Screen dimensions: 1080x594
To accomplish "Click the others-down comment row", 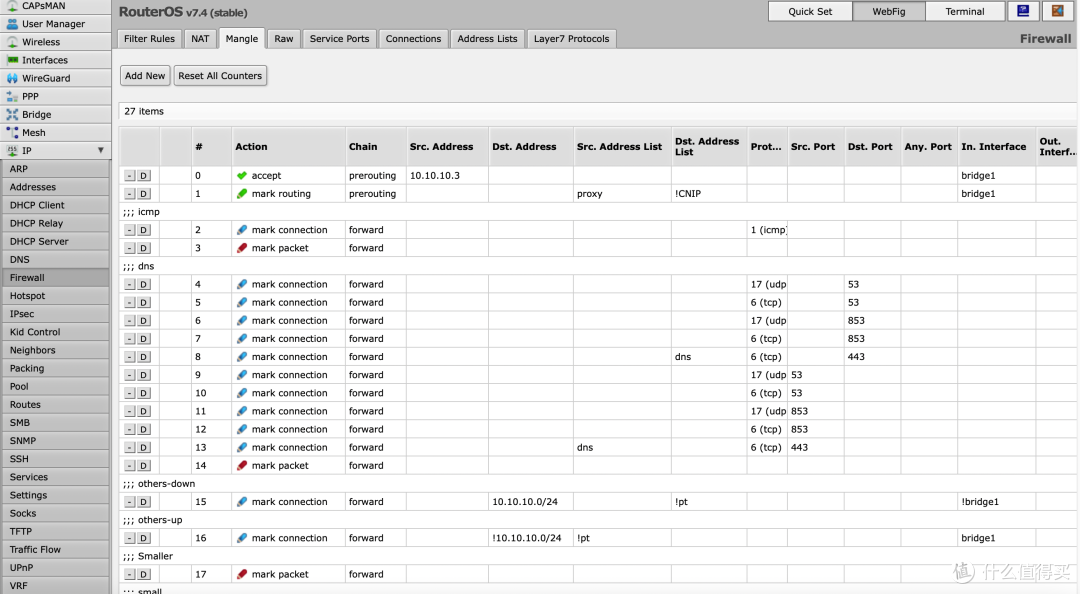I will click(598, 484).
